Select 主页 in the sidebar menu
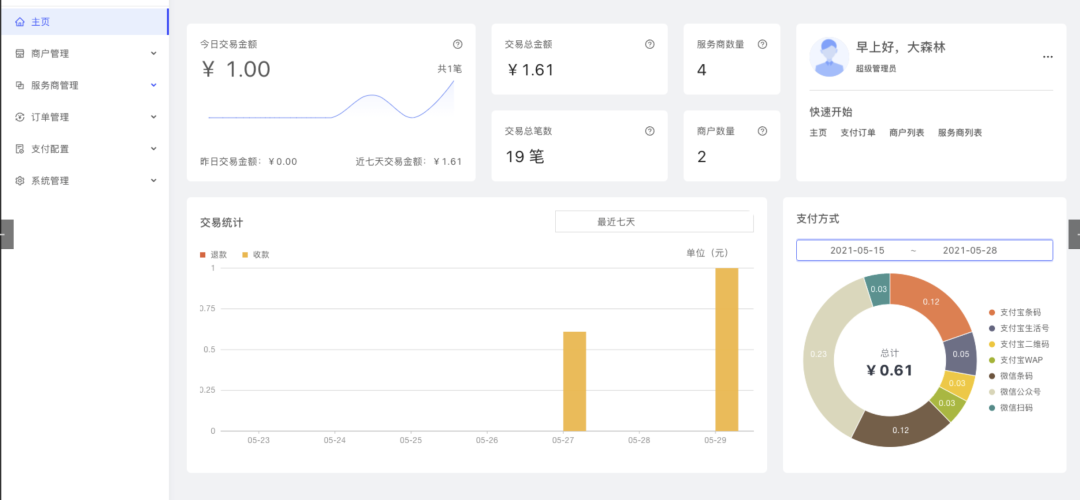This screenshot has height=500, width=1080. point(40,21)
